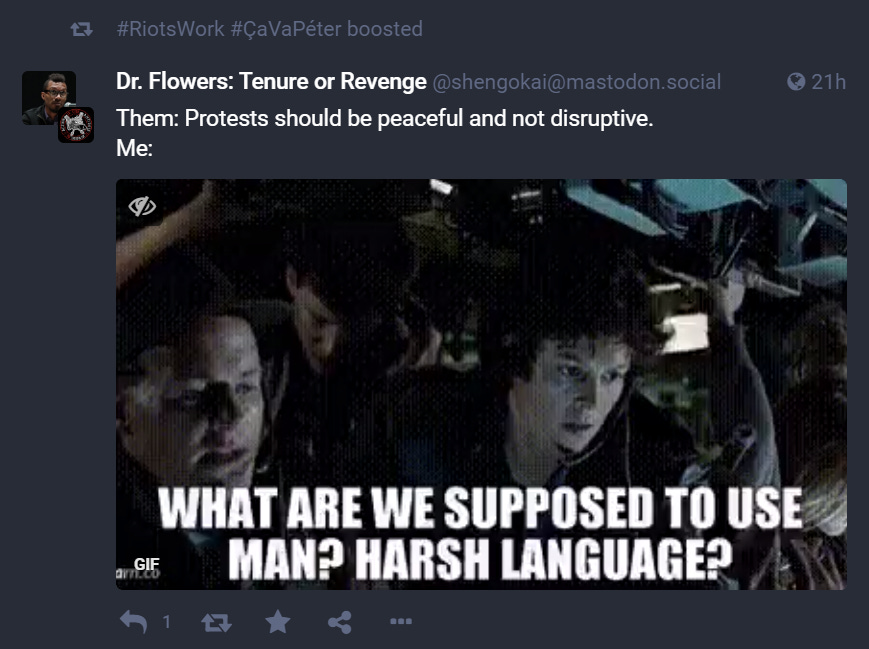Screen dimensions: 869x649
Task: Play the harsh language GIF
Action: (x=481, y=384)
